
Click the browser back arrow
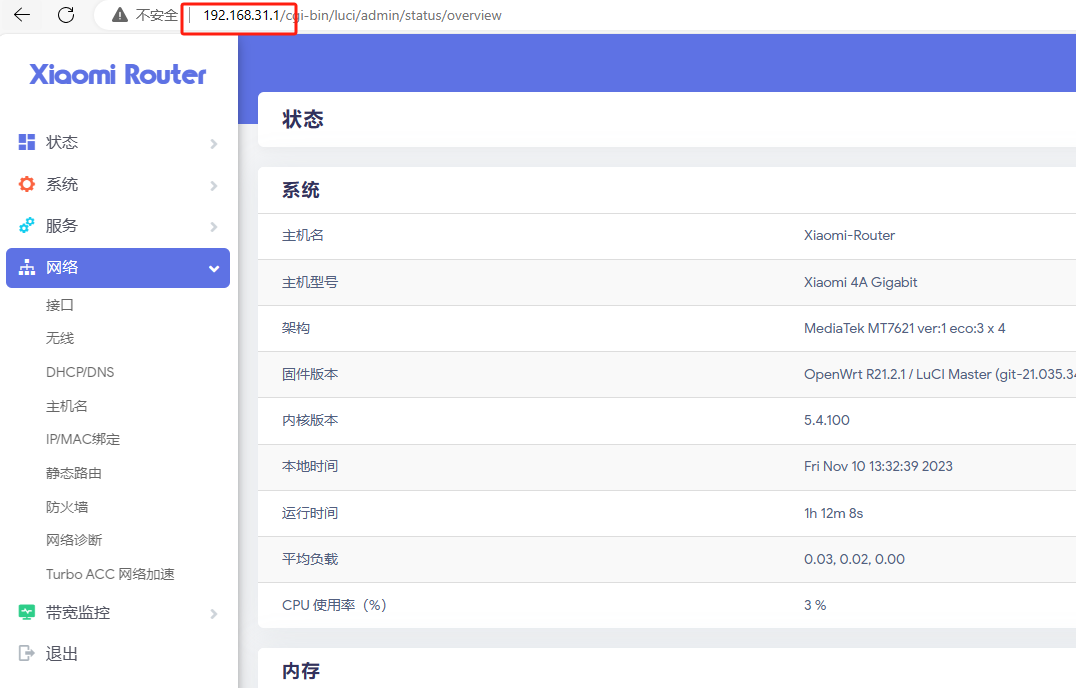pos(22,14)
